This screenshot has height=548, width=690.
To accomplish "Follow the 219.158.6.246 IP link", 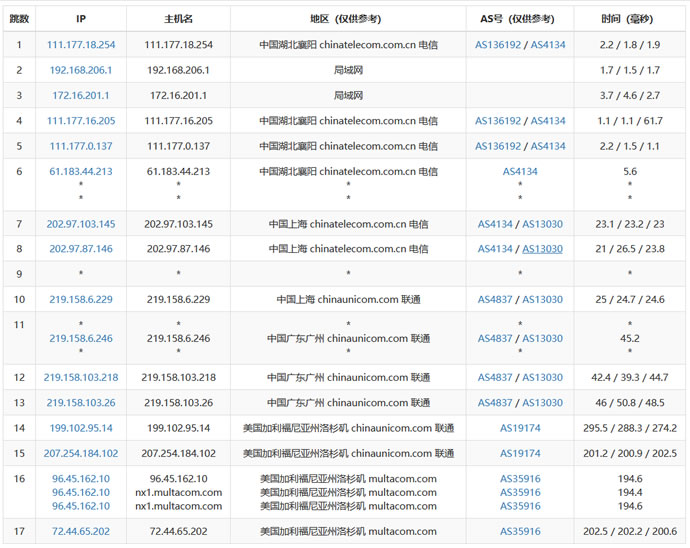I will [x=81, y=338].
